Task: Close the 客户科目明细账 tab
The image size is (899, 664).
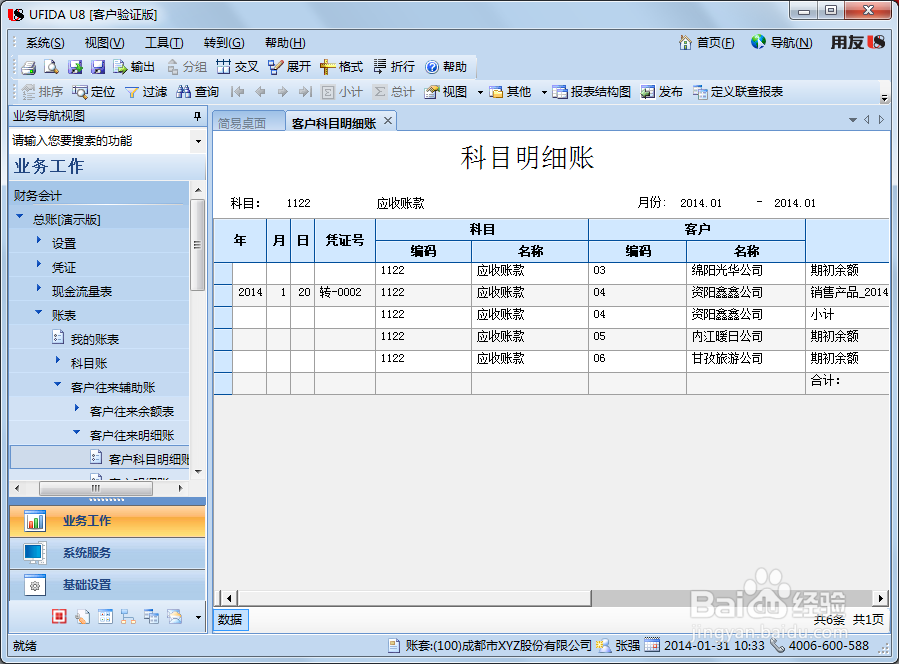Action: click(x=388, y=121)
